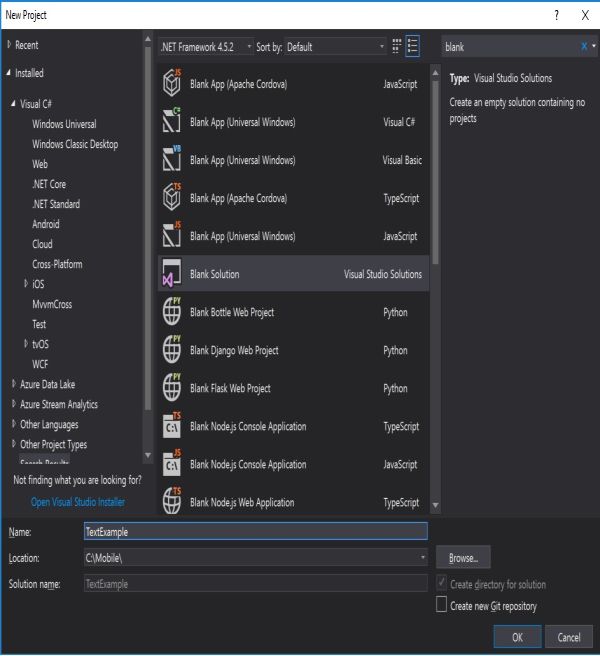This screenshot has height=656, width=600.
Task: Select Windows Classic Desktop category
Action: pos(75,144)
